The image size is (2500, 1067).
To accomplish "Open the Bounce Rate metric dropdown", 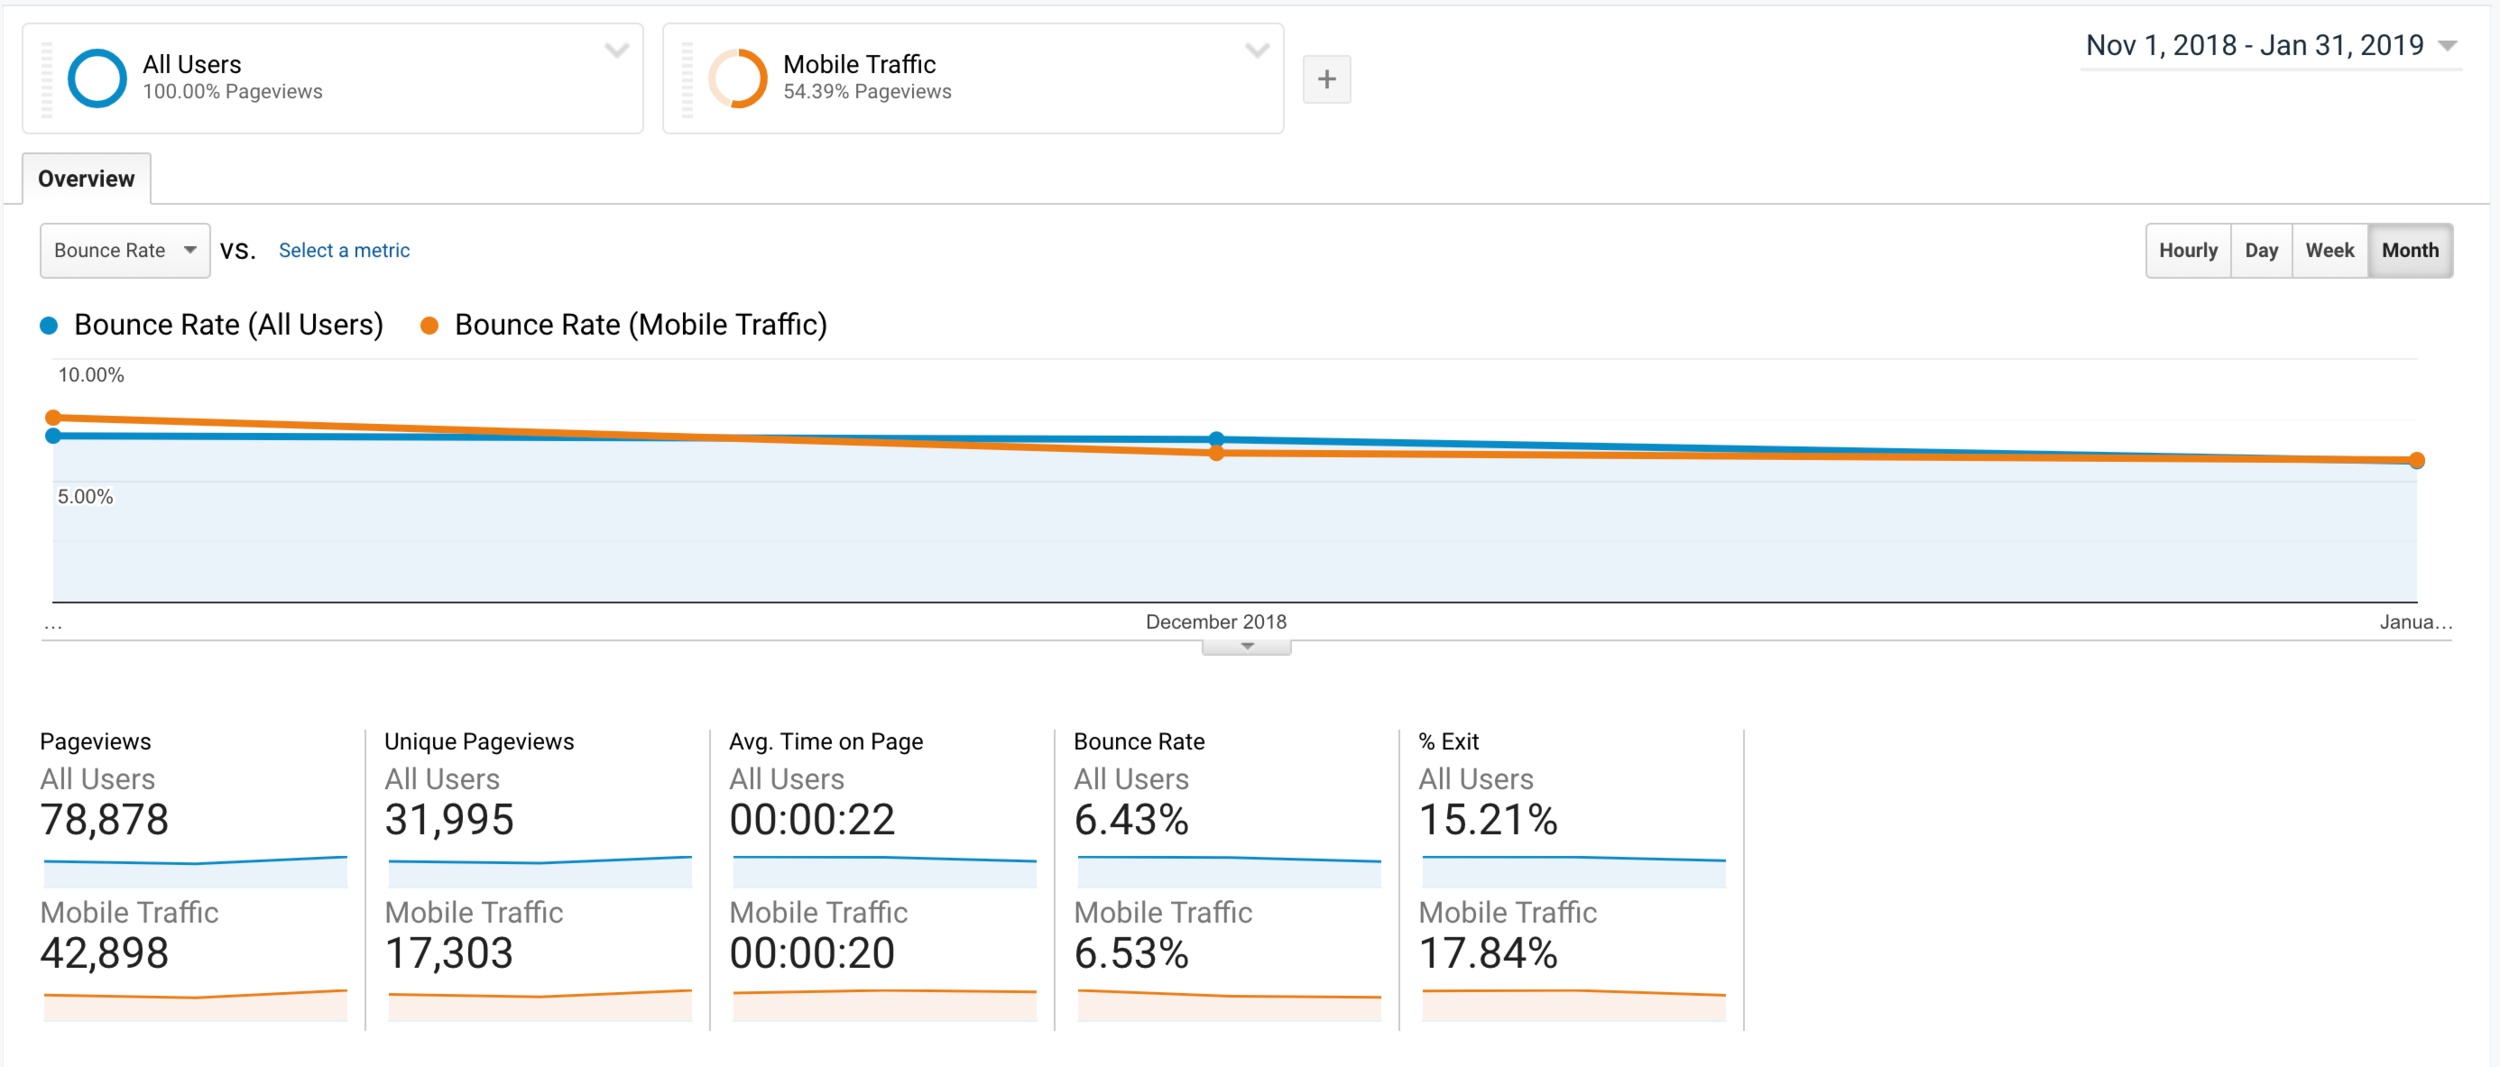I will tap(125, 250).
